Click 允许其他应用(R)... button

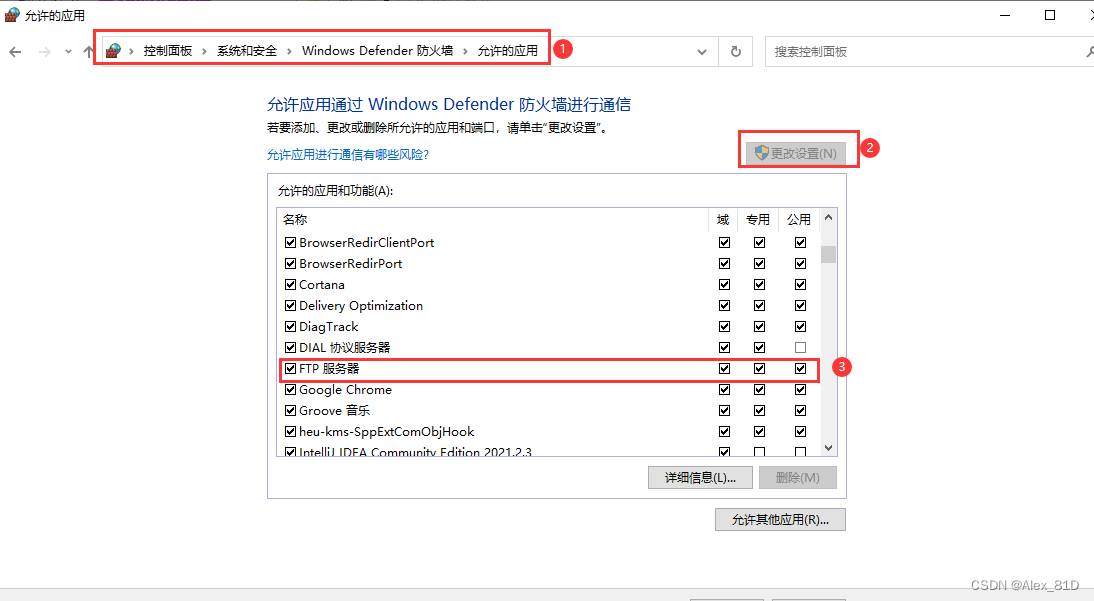[780, 519]
